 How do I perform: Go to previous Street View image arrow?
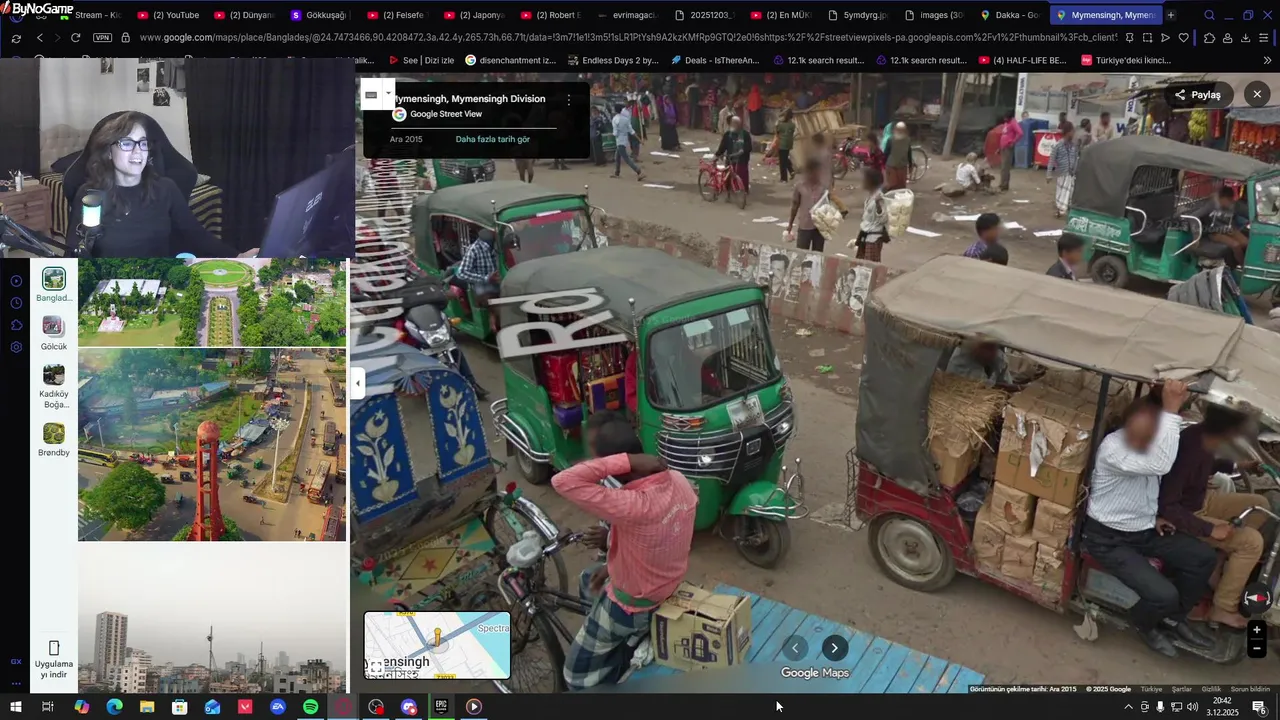[796, 648]
